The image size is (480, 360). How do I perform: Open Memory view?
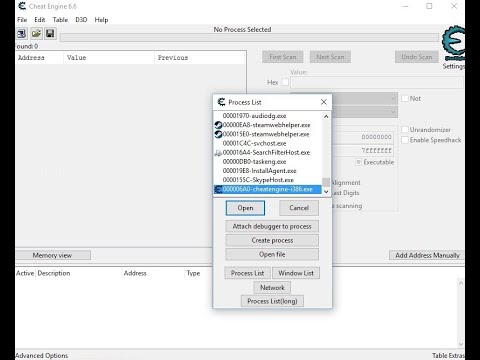tap(53, 255)
